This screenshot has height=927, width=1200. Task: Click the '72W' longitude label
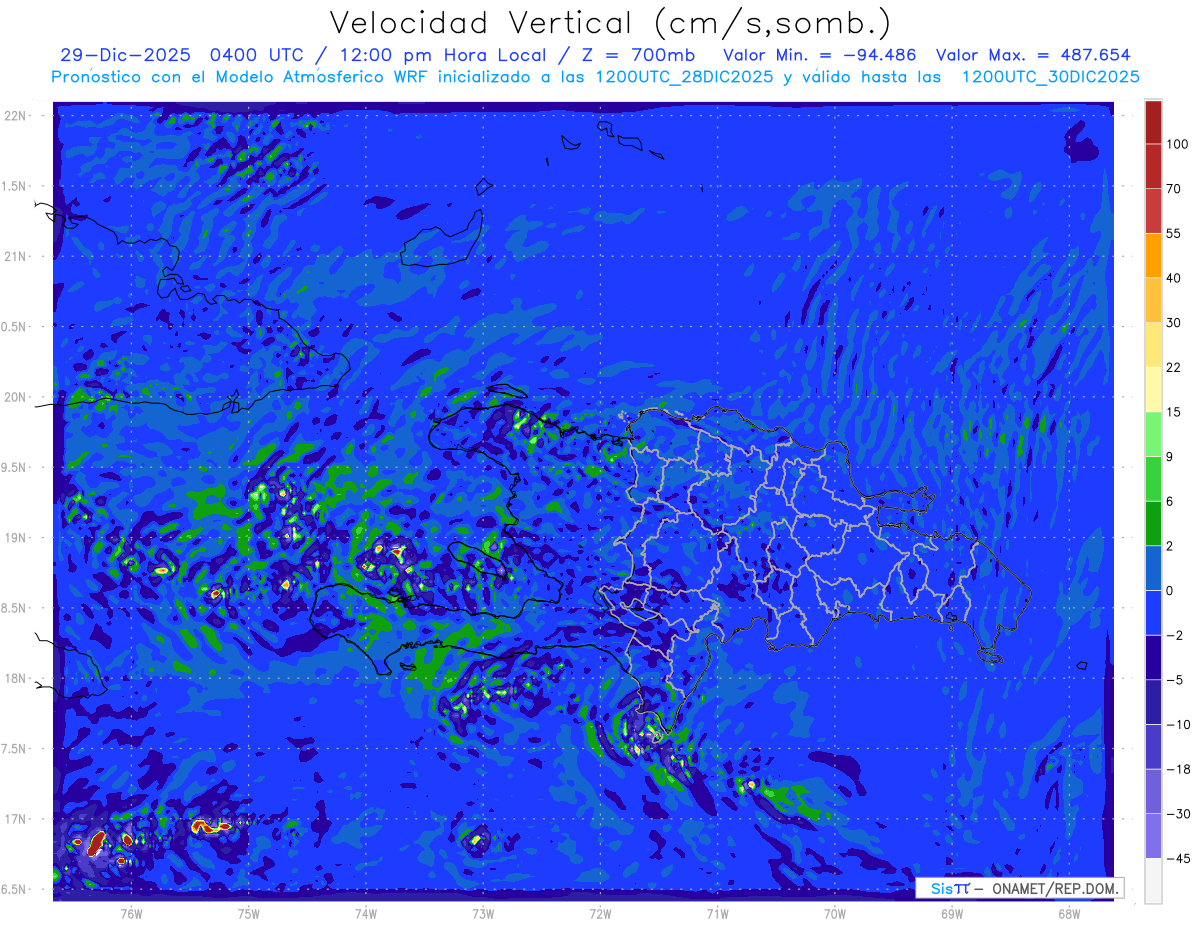coord(600,914)
